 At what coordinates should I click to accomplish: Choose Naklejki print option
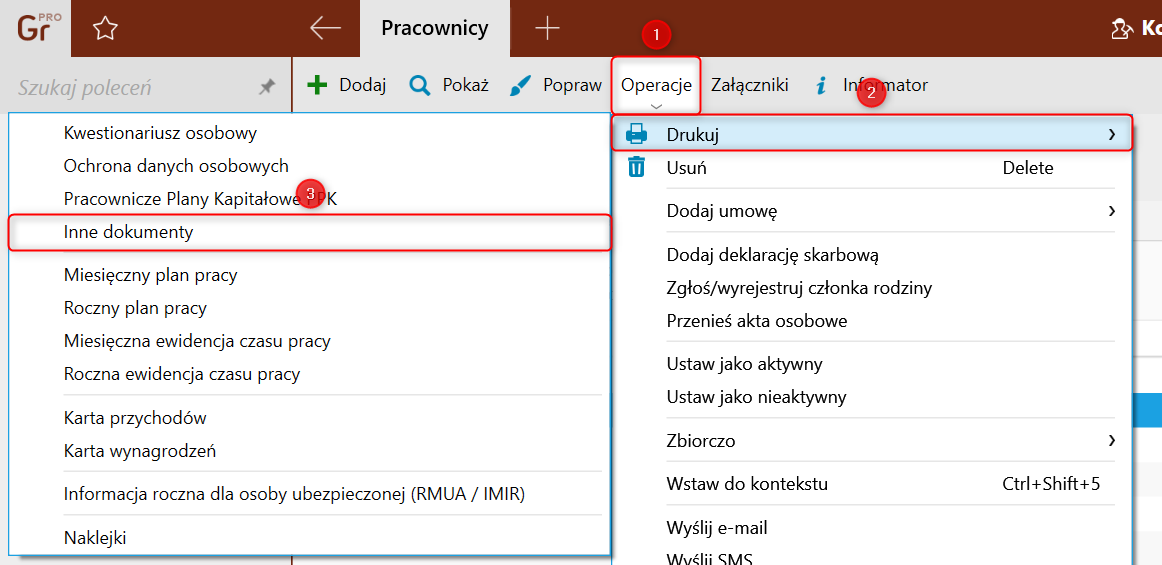coord(309,538)
